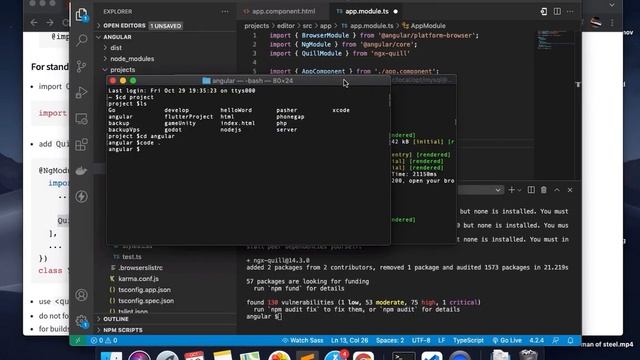Click the editor minimap
The height and width of the screenshot is (360, 640).
(x=556, y=39)
